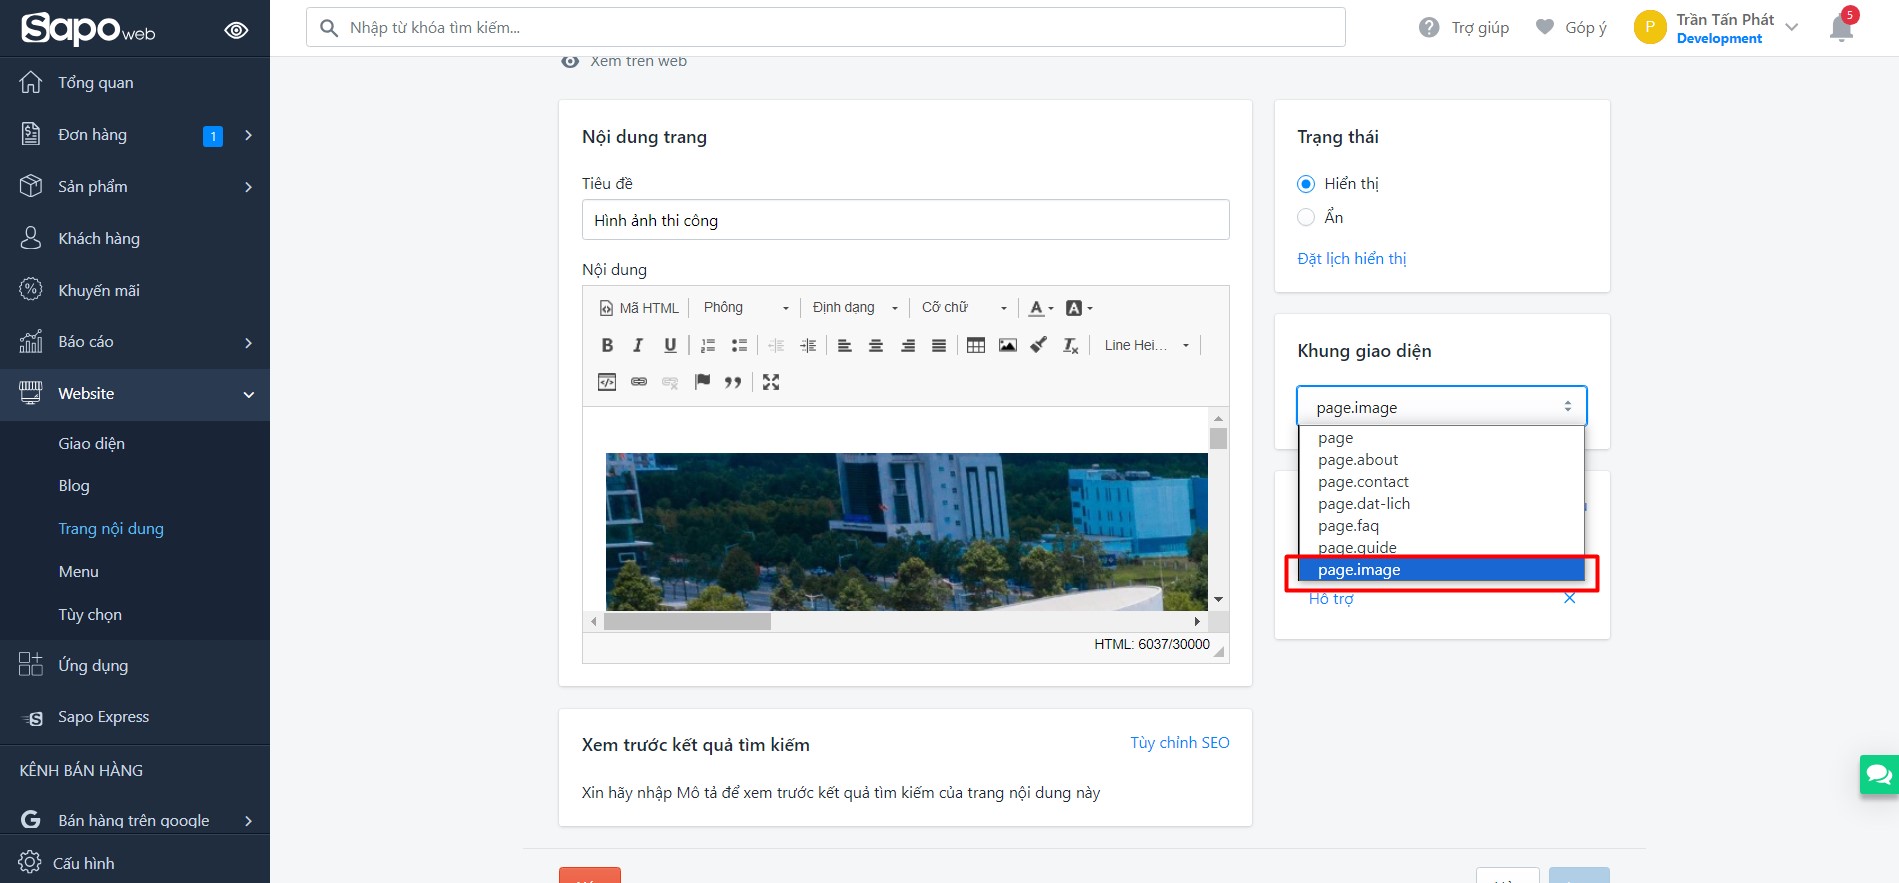Click the embedded building image in the editor
The image size is (1899, 883).
(906, 532)
